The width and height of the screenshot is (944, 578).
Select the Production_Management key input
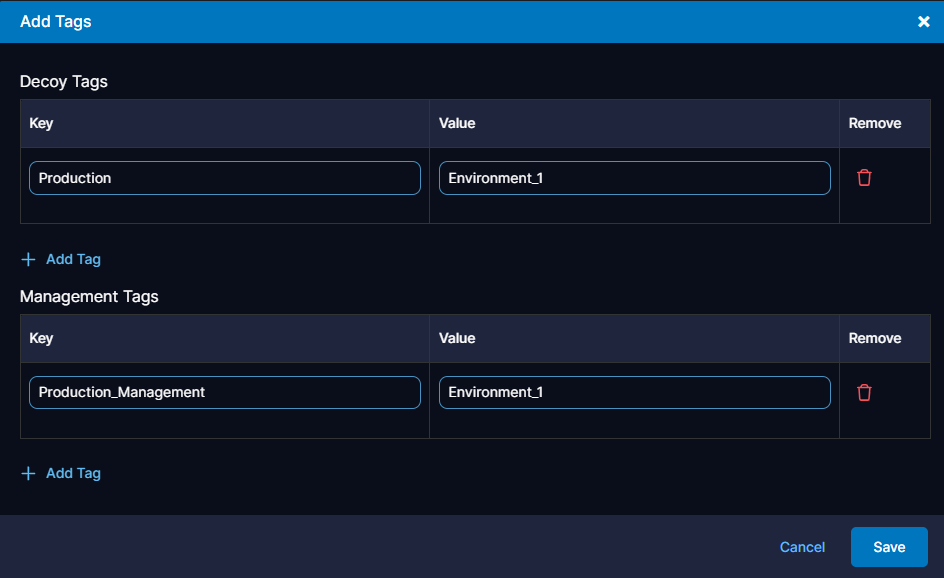(x=224, y=393)
